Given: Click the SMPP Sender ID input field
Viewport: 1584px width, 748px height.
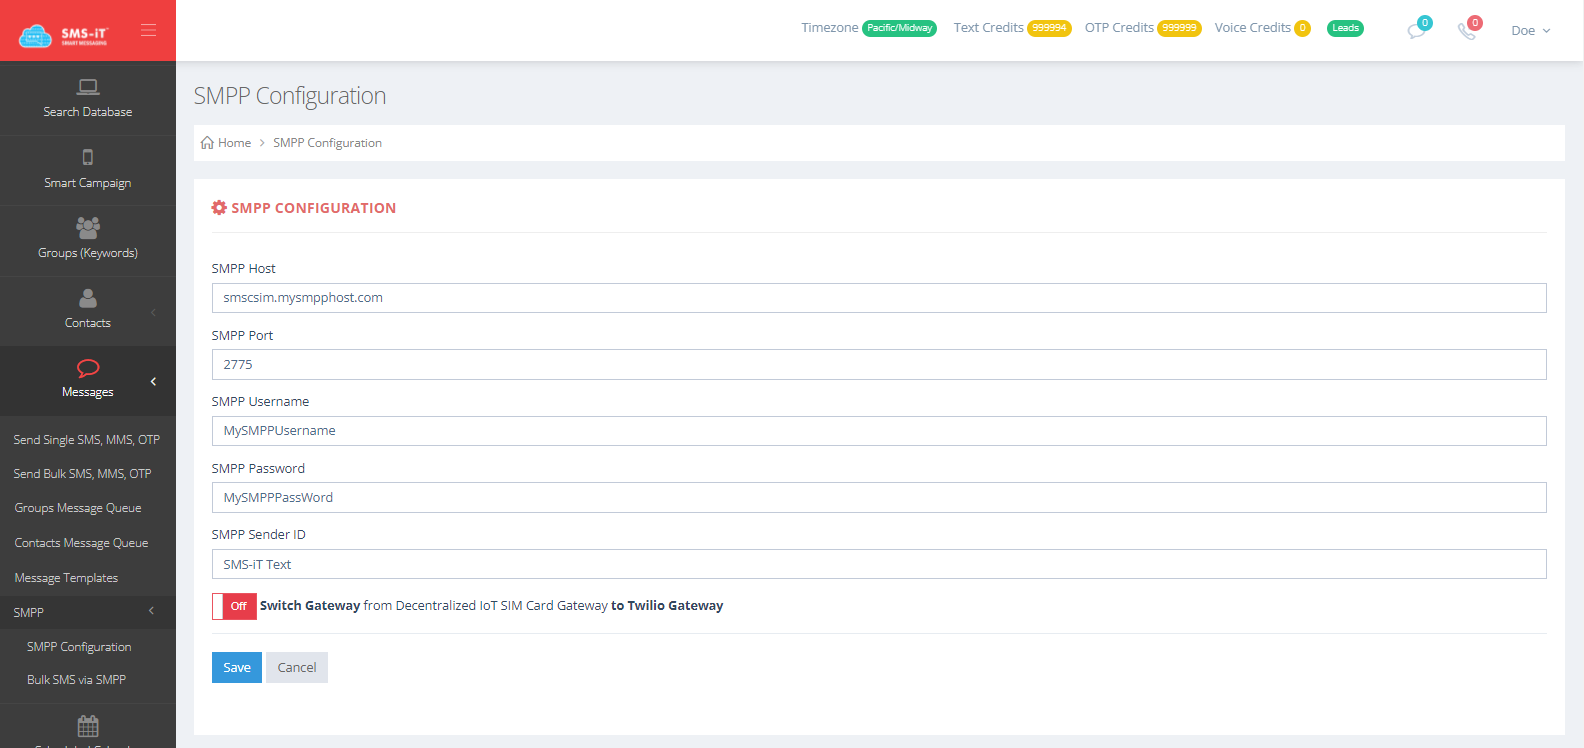Looking at the screenshot, I should (x=879, y=564).
